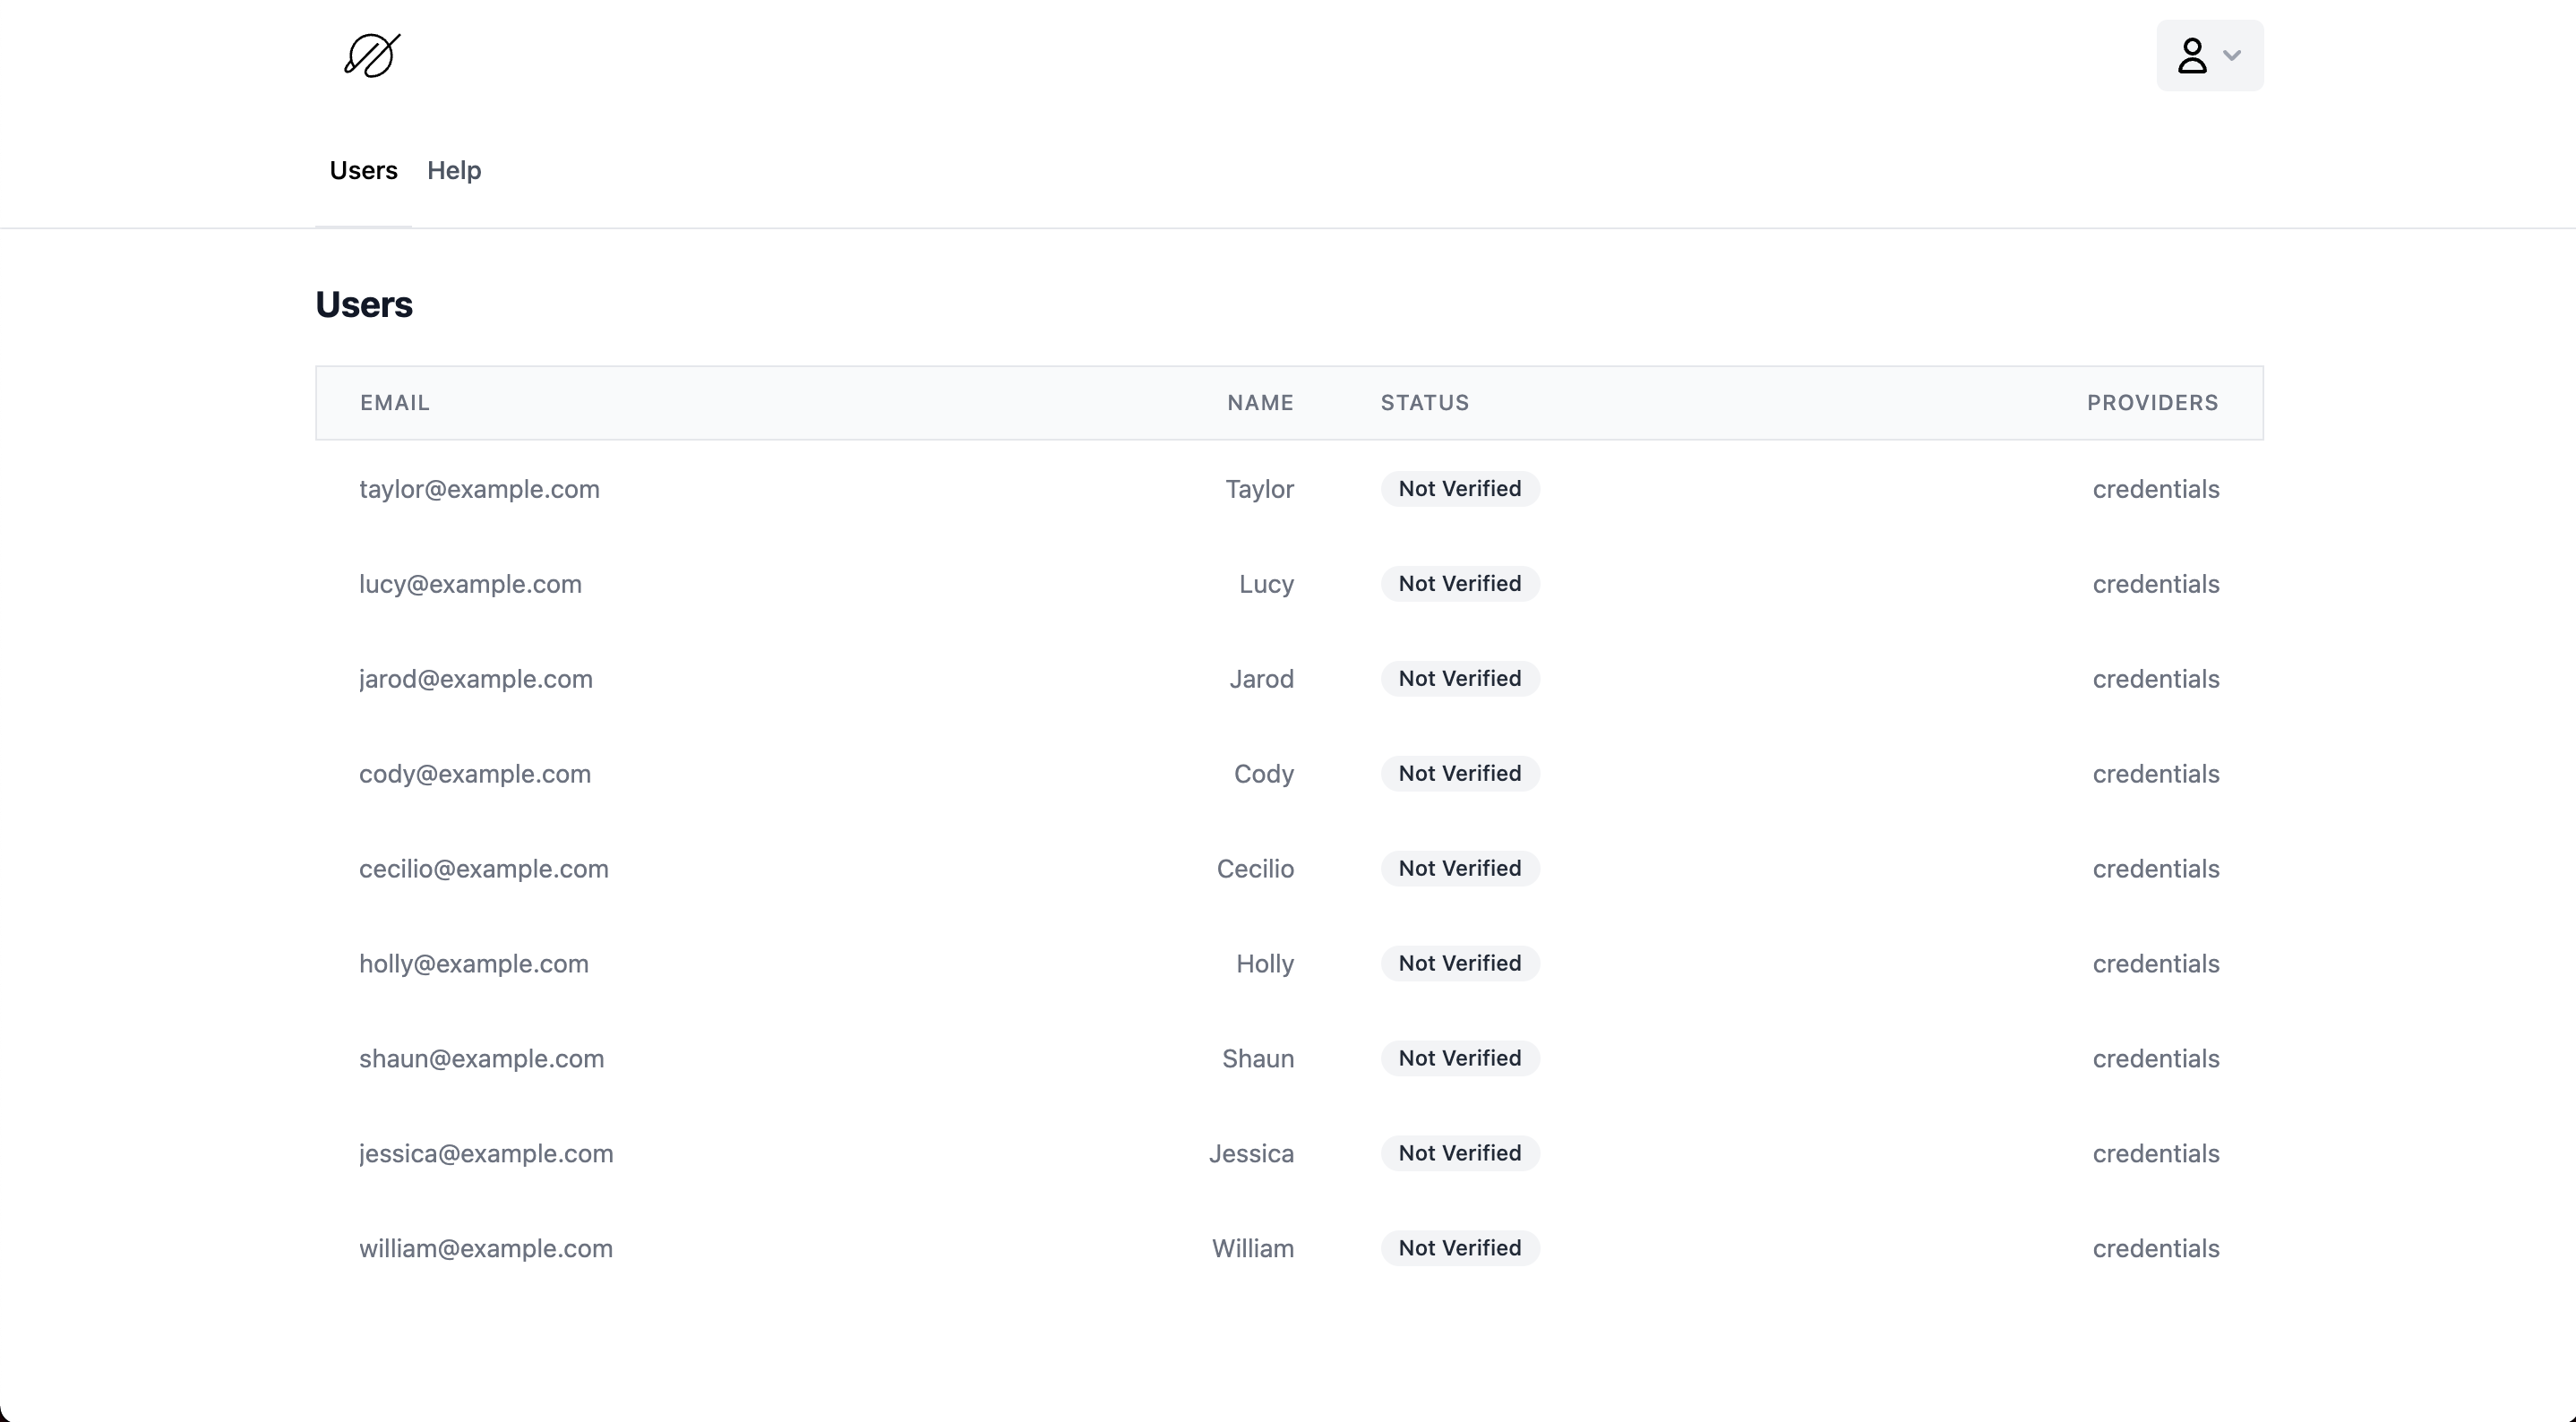Select taylor@example.com email link
The height and width of the screenshot is (1422, 2576).
coord(478,489)
